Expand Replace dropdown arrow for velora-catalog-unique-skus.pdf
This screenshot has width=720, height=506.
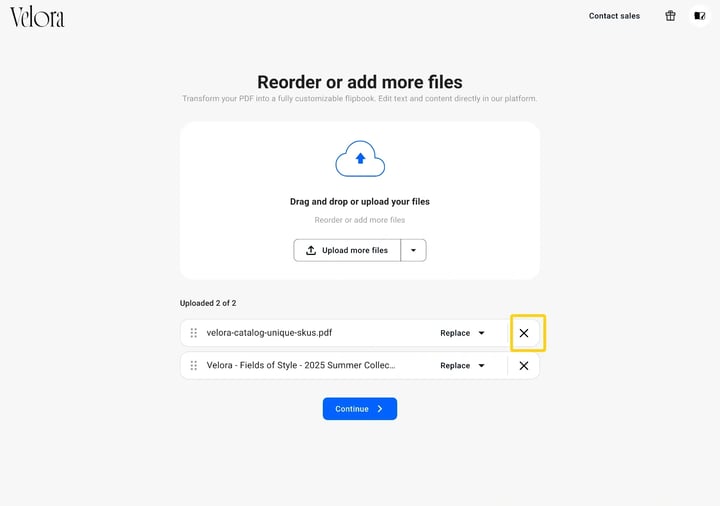pyautogui.click(x=481, y=333)
